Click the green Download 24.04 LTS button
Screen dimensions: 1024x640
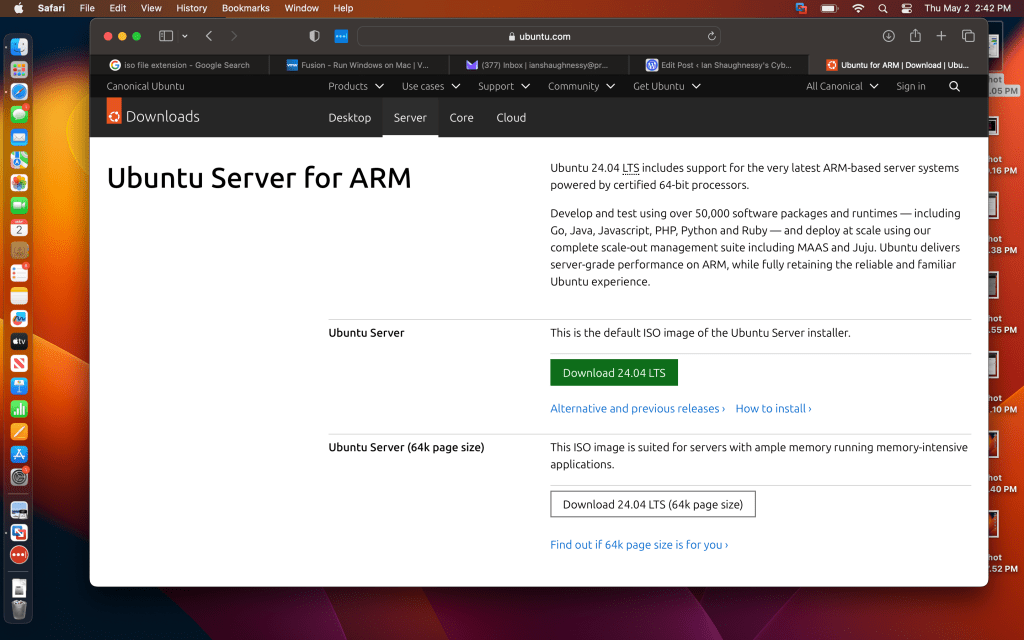(x=614, y=373)
